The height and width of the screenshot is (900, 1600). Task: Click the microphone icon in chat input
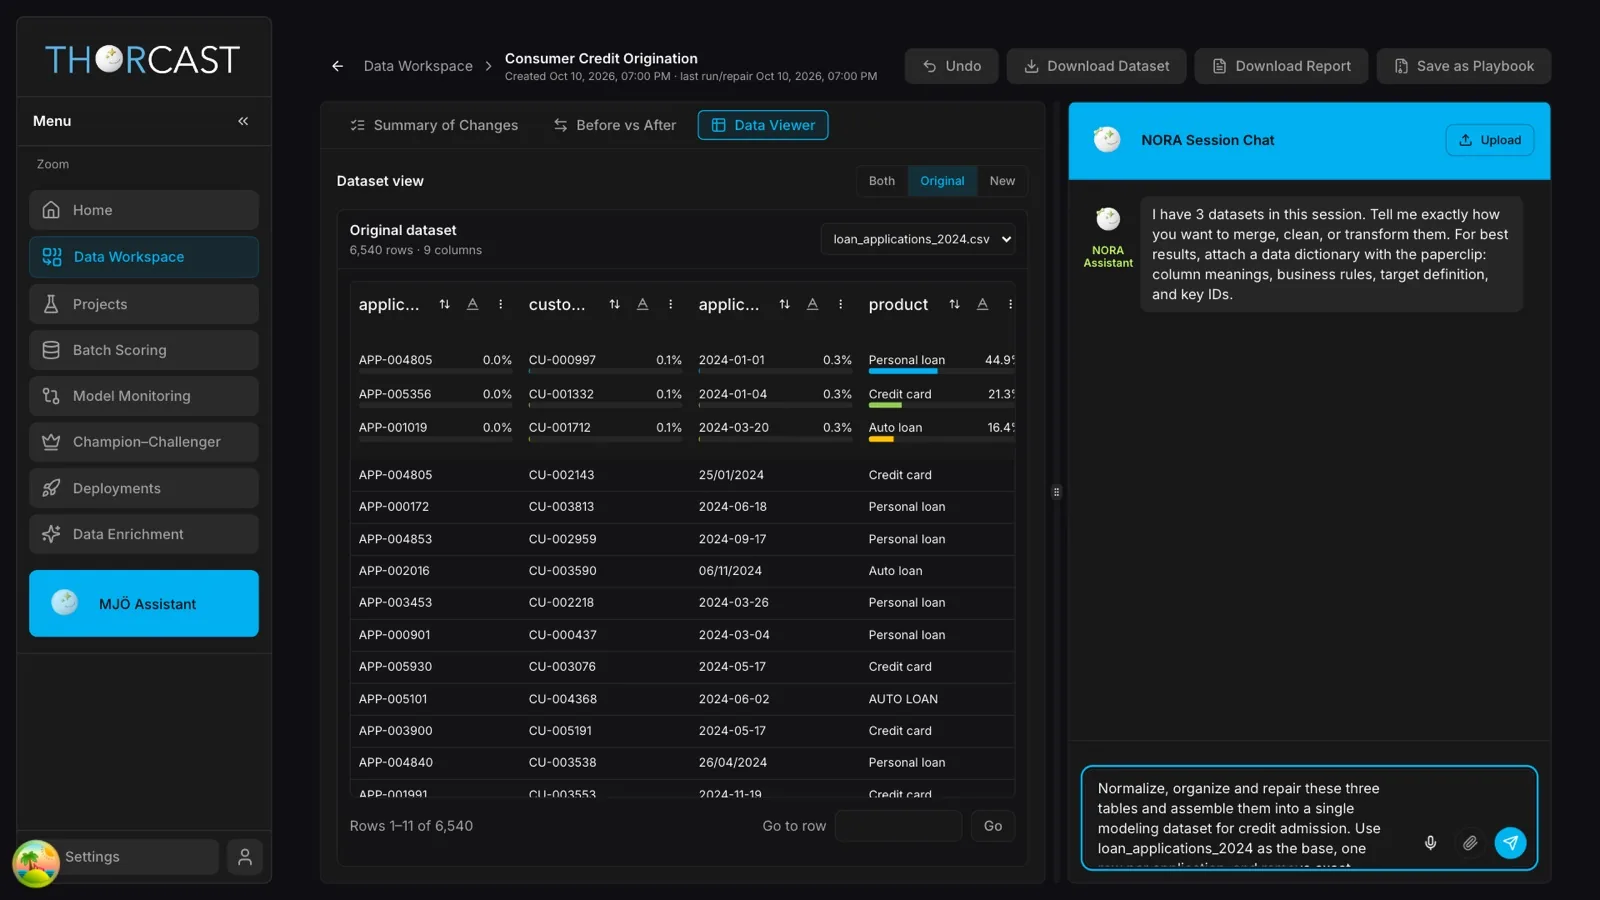[x=1430, y=843]
